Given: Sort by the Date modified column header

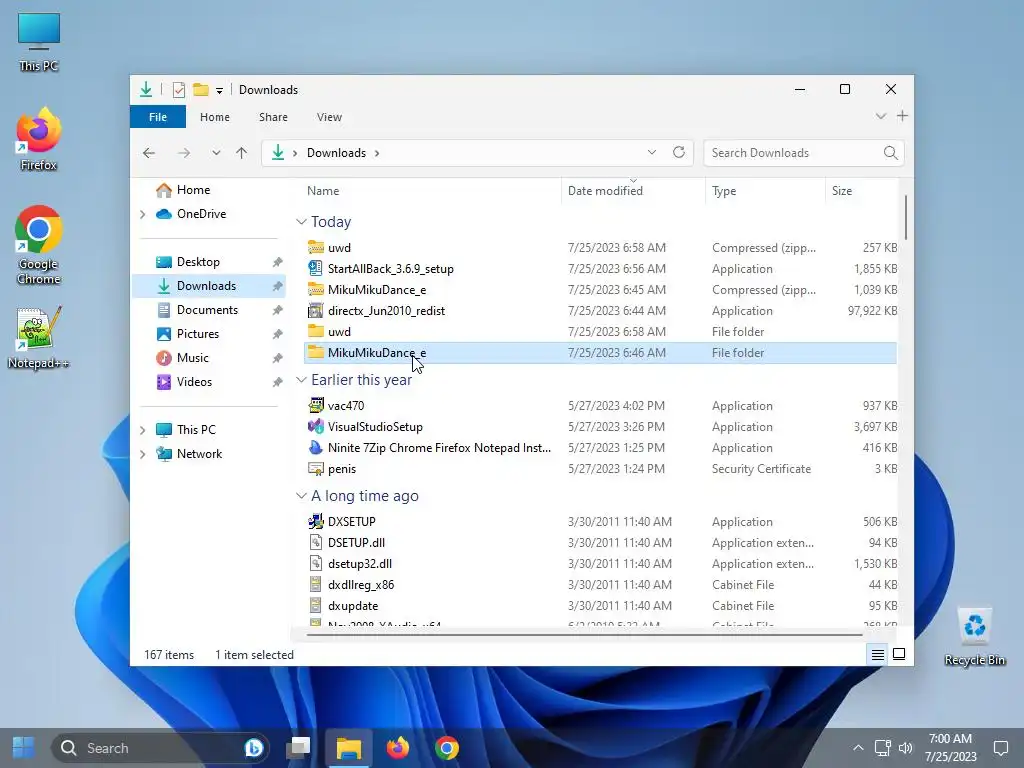Looking at the screenshot, I should 633,191.
